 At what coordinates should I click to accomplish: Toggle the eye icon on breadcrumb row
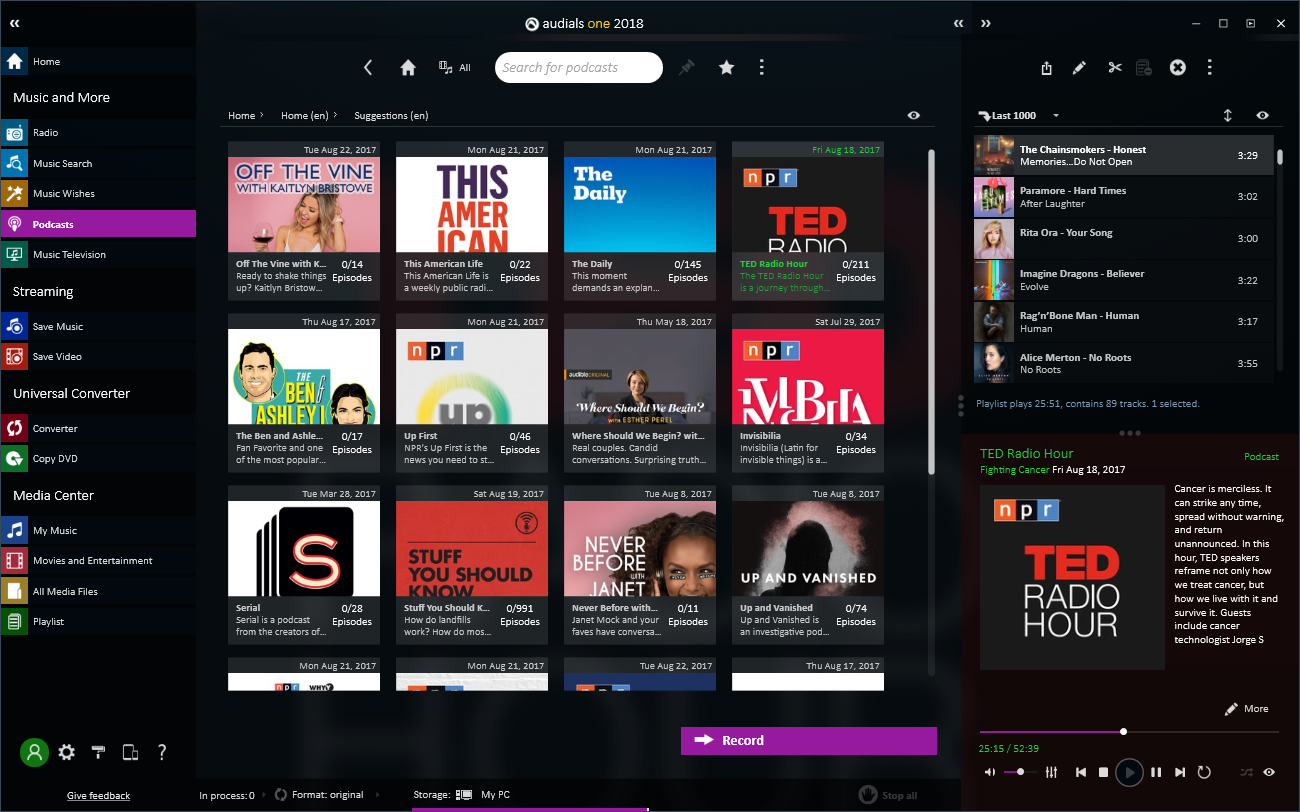pyautogui.click(x=914, y=115)
